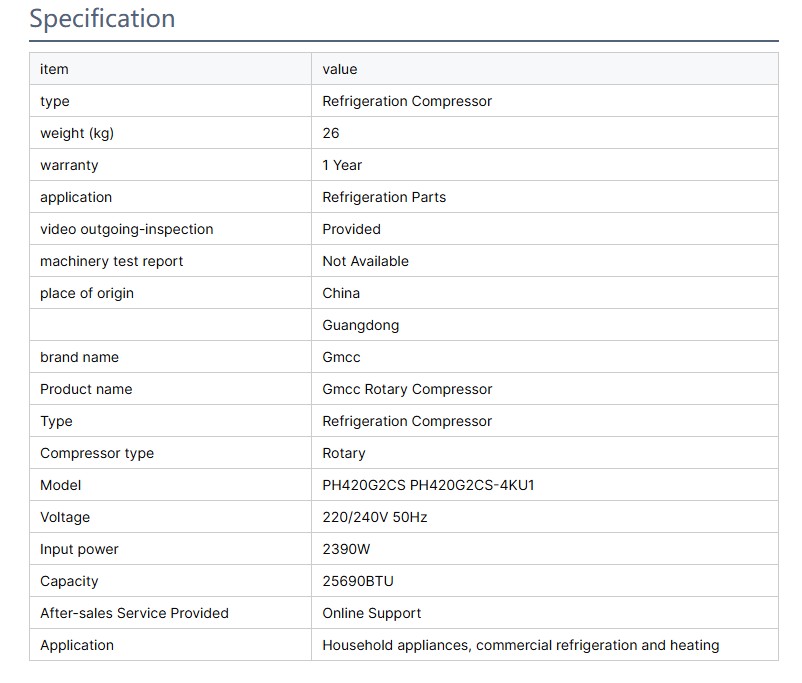
Task: Click the 'Gmcc' brand name value
Action: pyautogui.click(x=341, y=357)
